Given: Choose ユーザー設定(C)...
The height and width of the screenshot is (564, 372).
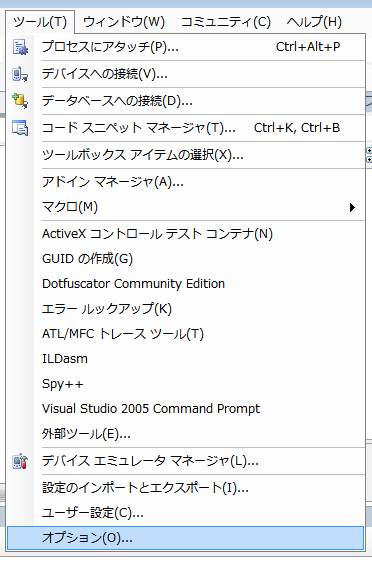Looking at the screenshot, I should (186, 513).
